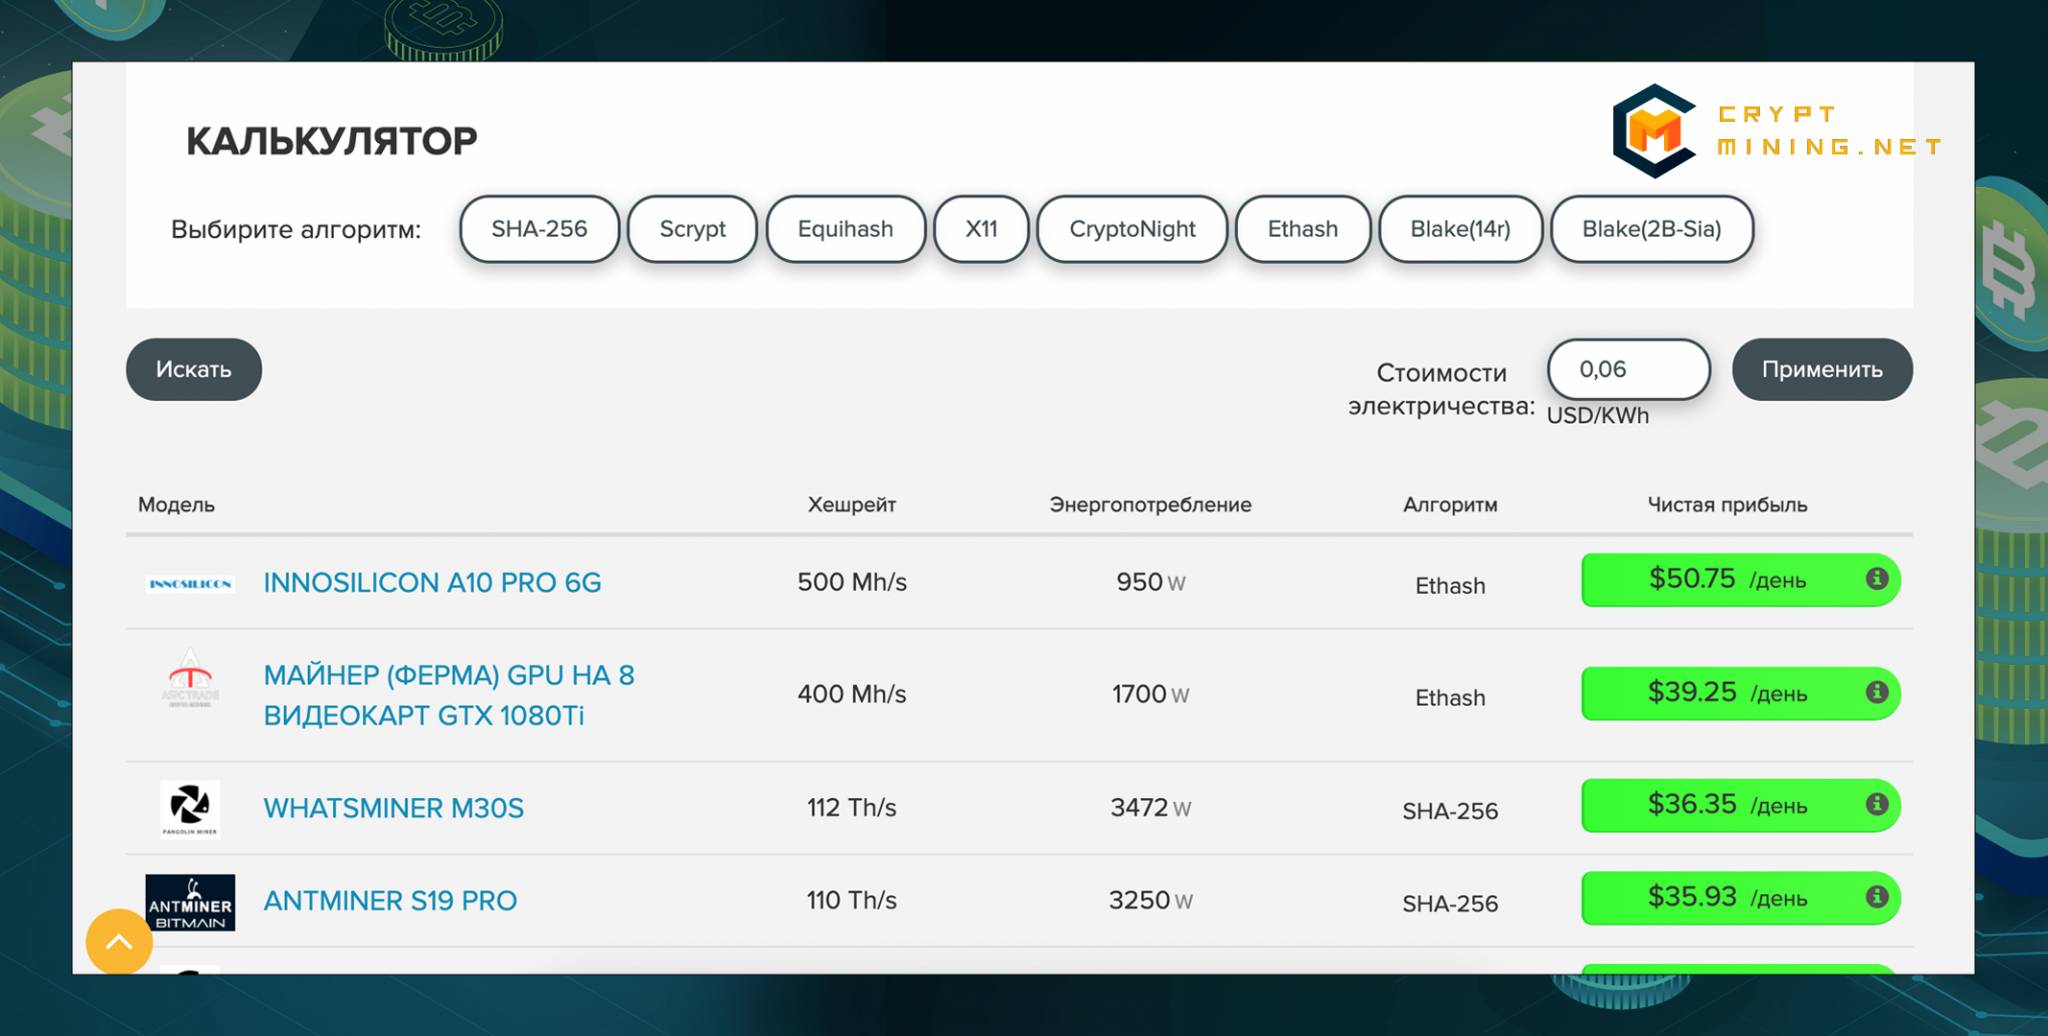Click info icon on $35.93 profit
2048x1036 pixels.
[1876, 896]
